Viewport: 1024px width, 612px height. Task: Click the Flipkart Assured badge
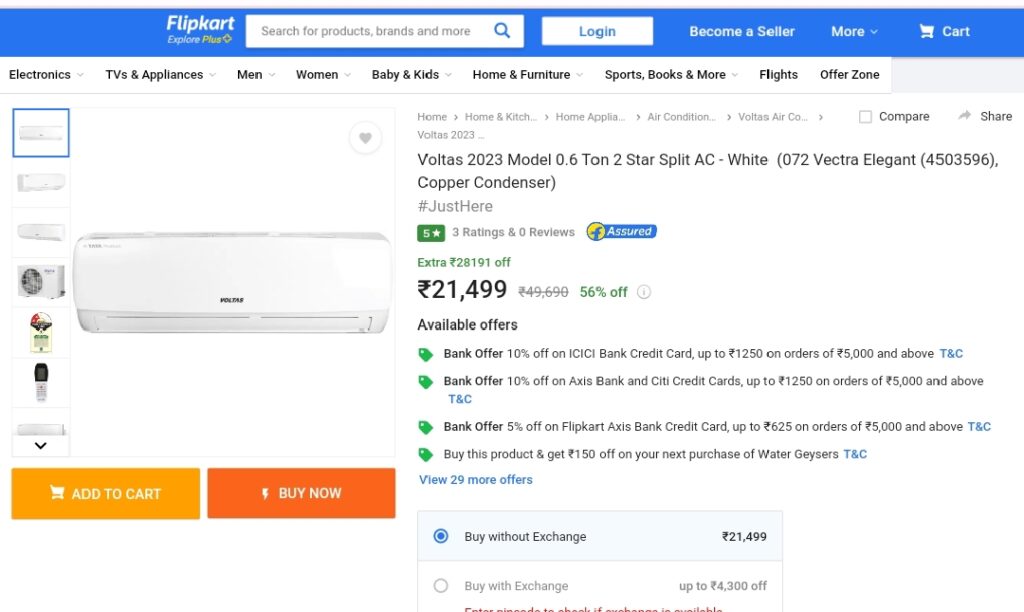pyautogui.click(x=621, y=231)
